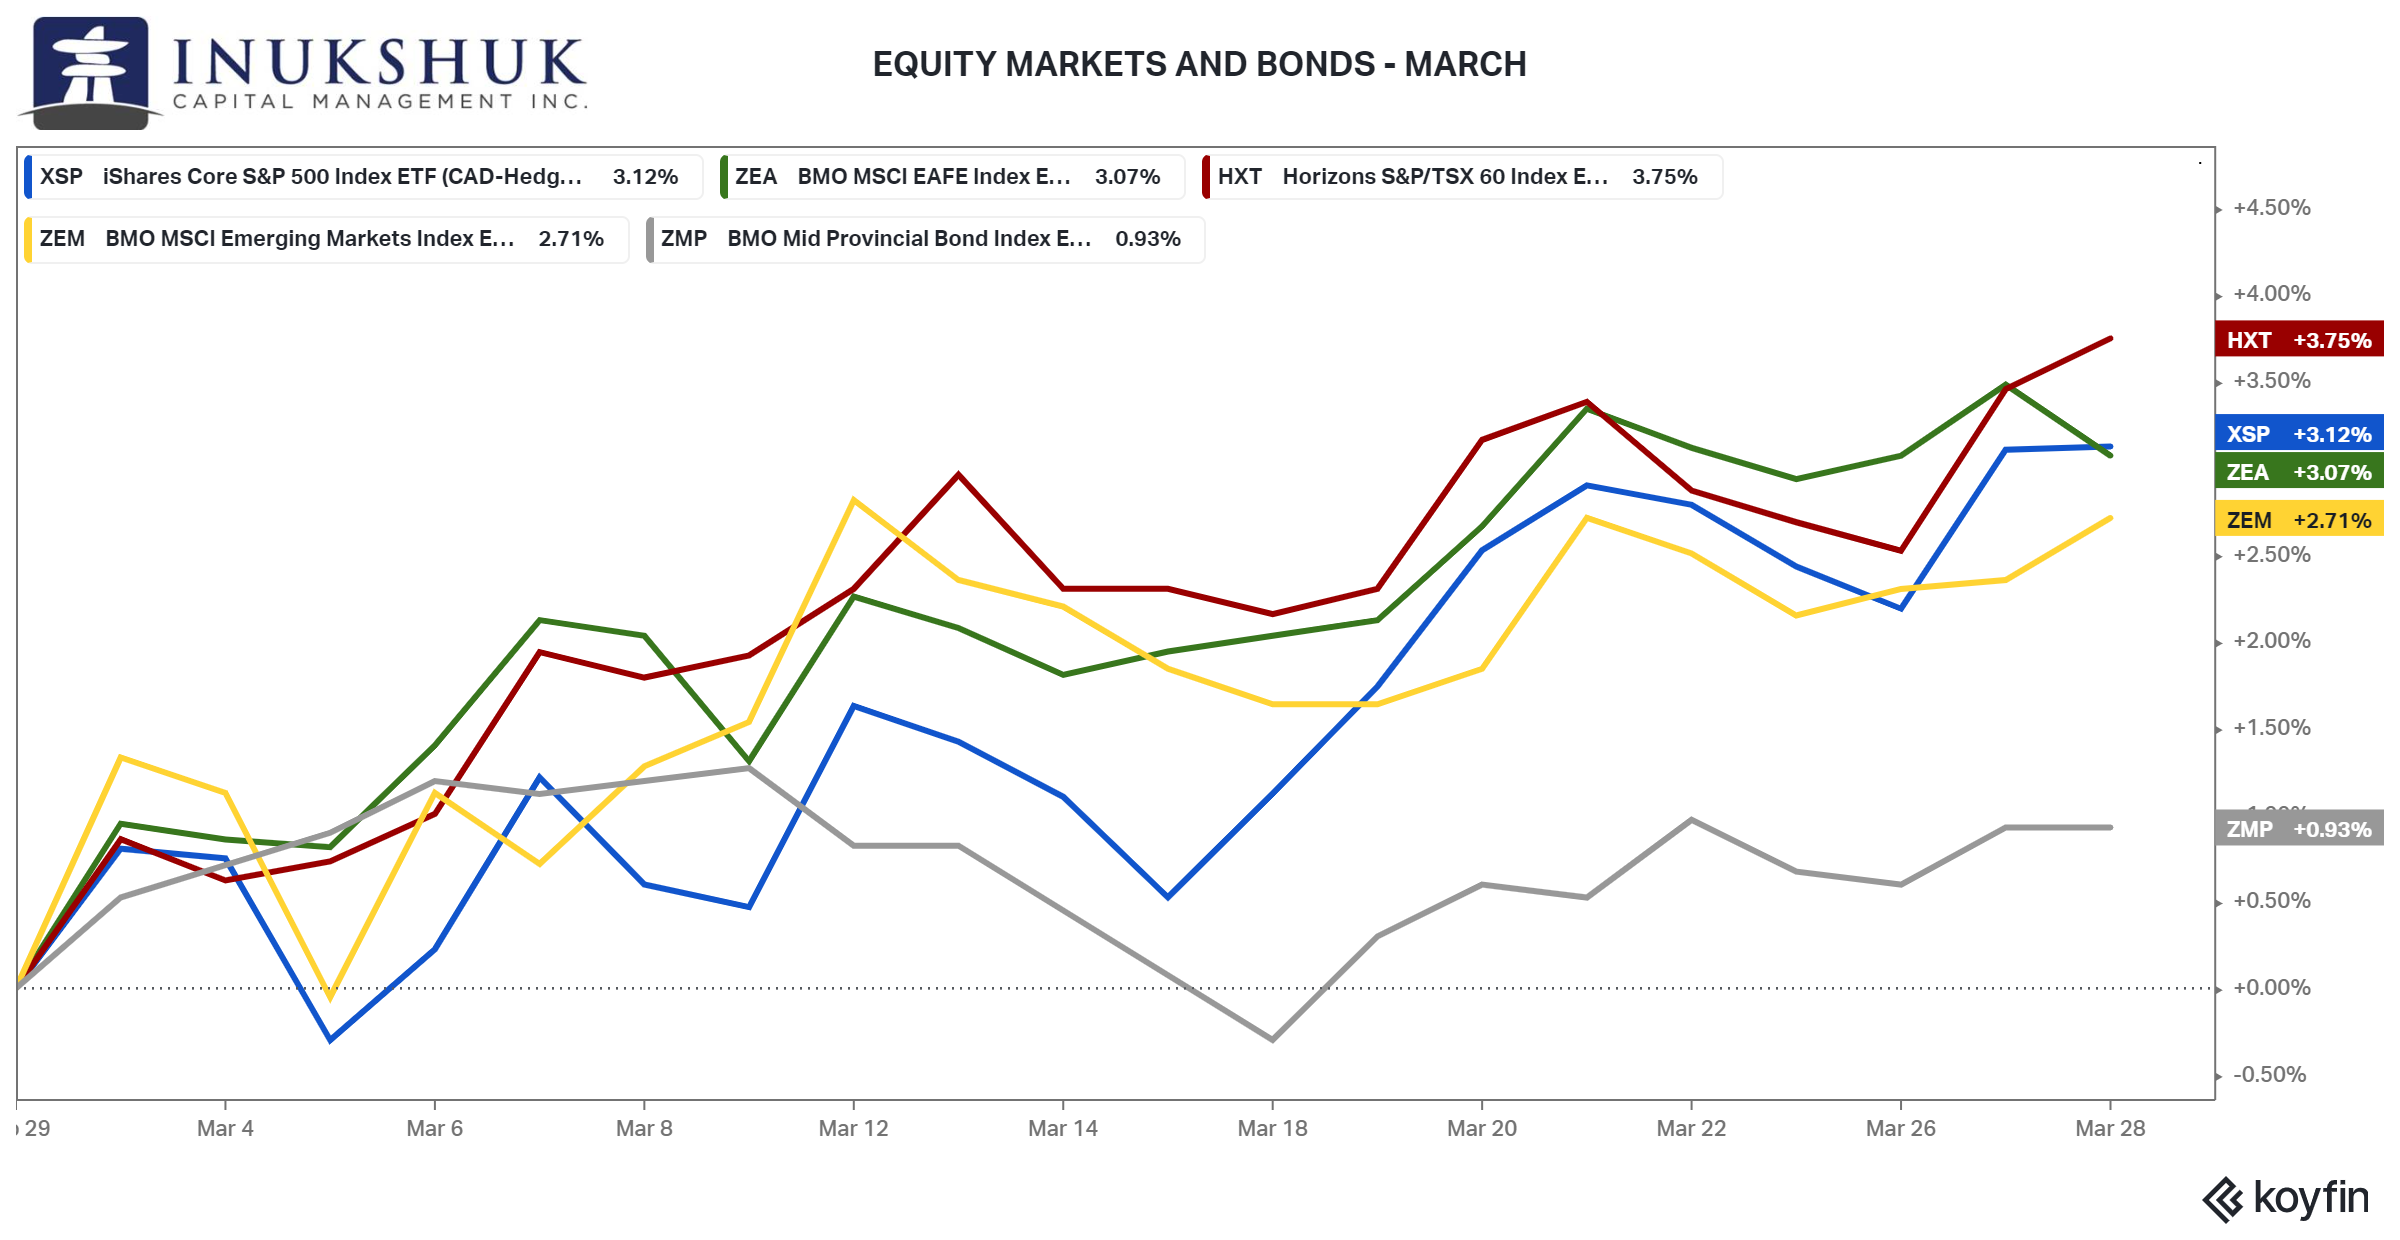Click 'CAPITAL MANAGEMENT INC.' subtitle
Image resolution: width=2400 pixels, height=1240 pixels.
[x=380, y=101]
